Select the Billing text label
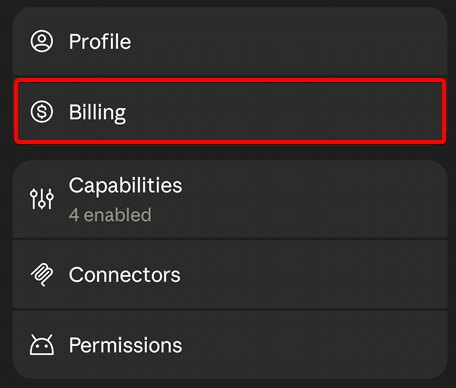Screen dimensions: 456x388 click(97, 113)
